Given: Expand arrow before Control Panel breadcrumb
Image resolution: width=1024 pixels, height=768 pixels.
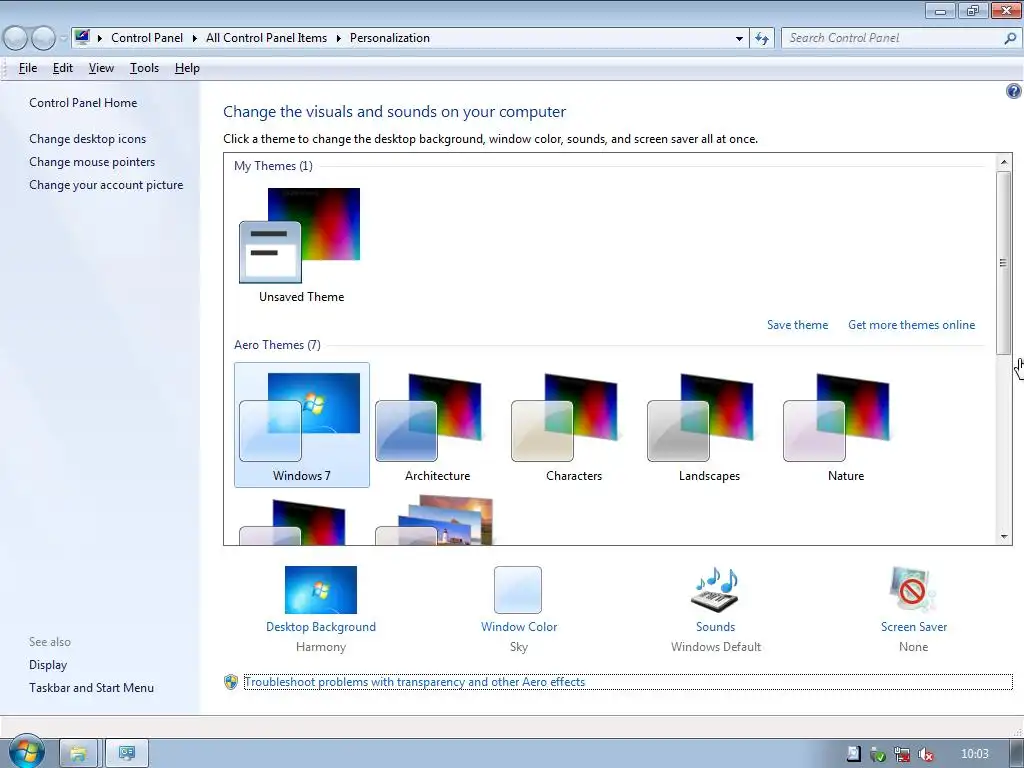Looking at the screenshot, I should [100, 38].
